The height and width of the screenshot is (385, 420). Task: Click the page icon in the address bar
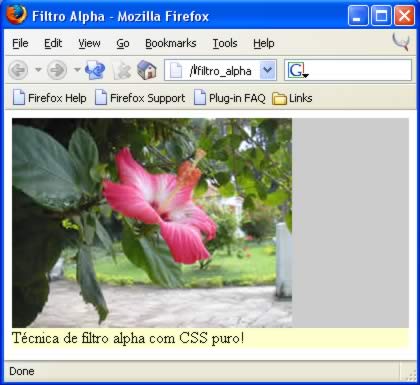[x=176, y=71]
